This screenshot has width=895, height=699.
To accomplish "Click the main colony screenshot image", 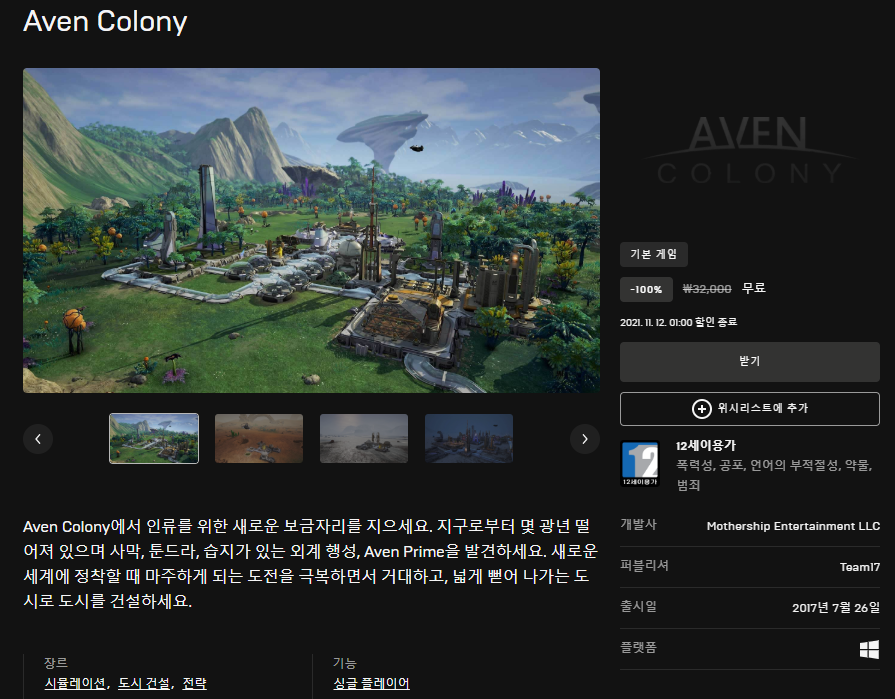I will (x=311, y=231).
